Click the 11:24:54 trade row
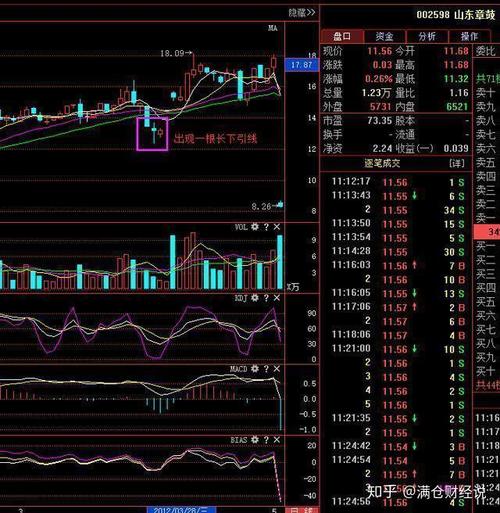The width and height of the screenshot is (500, 513). click(397, 461)
